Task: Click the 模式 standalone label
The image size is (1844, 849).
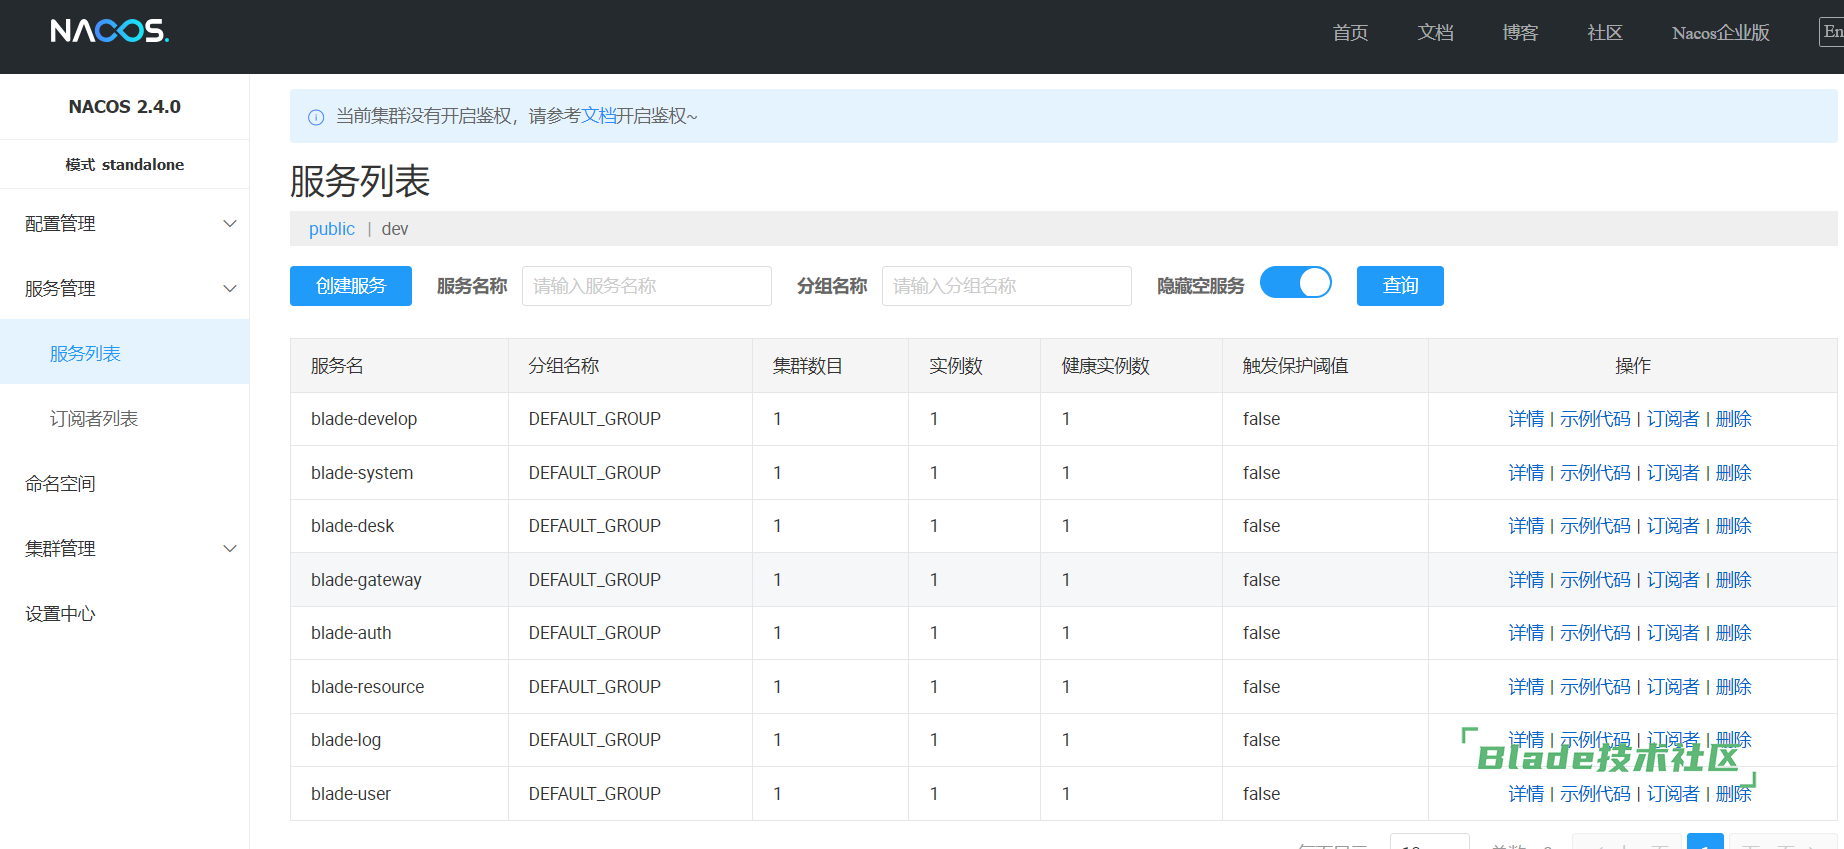Action: (x=125, y=165)
